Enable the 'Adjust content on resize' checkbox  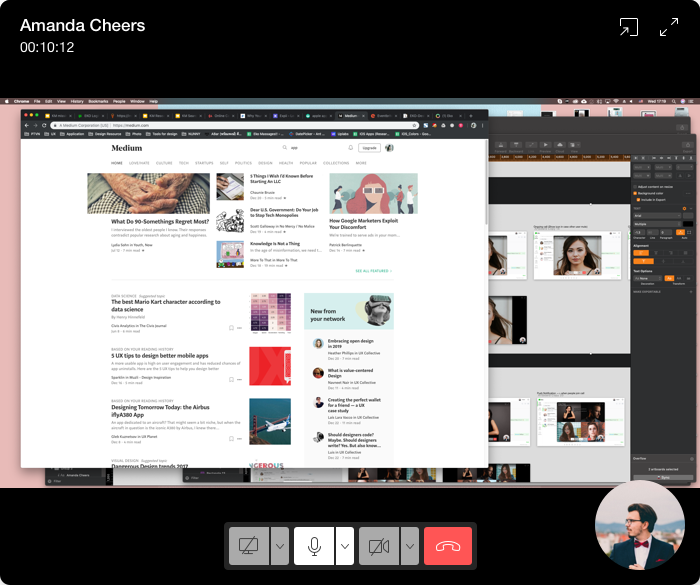(634, 186)
